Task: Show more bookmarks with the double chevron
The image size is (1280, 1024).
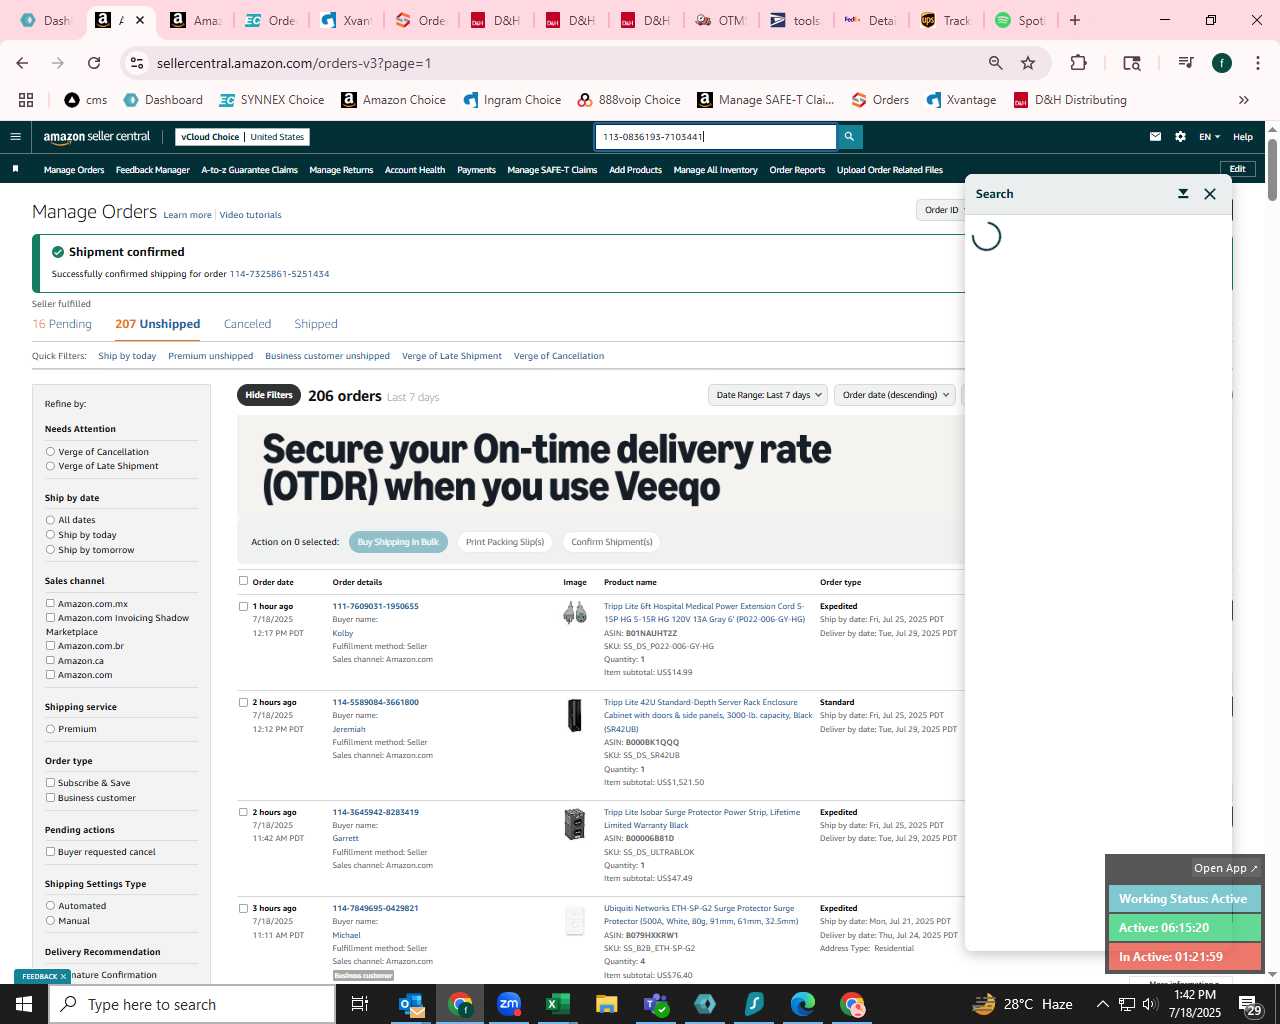Action: pos(1244,100)
